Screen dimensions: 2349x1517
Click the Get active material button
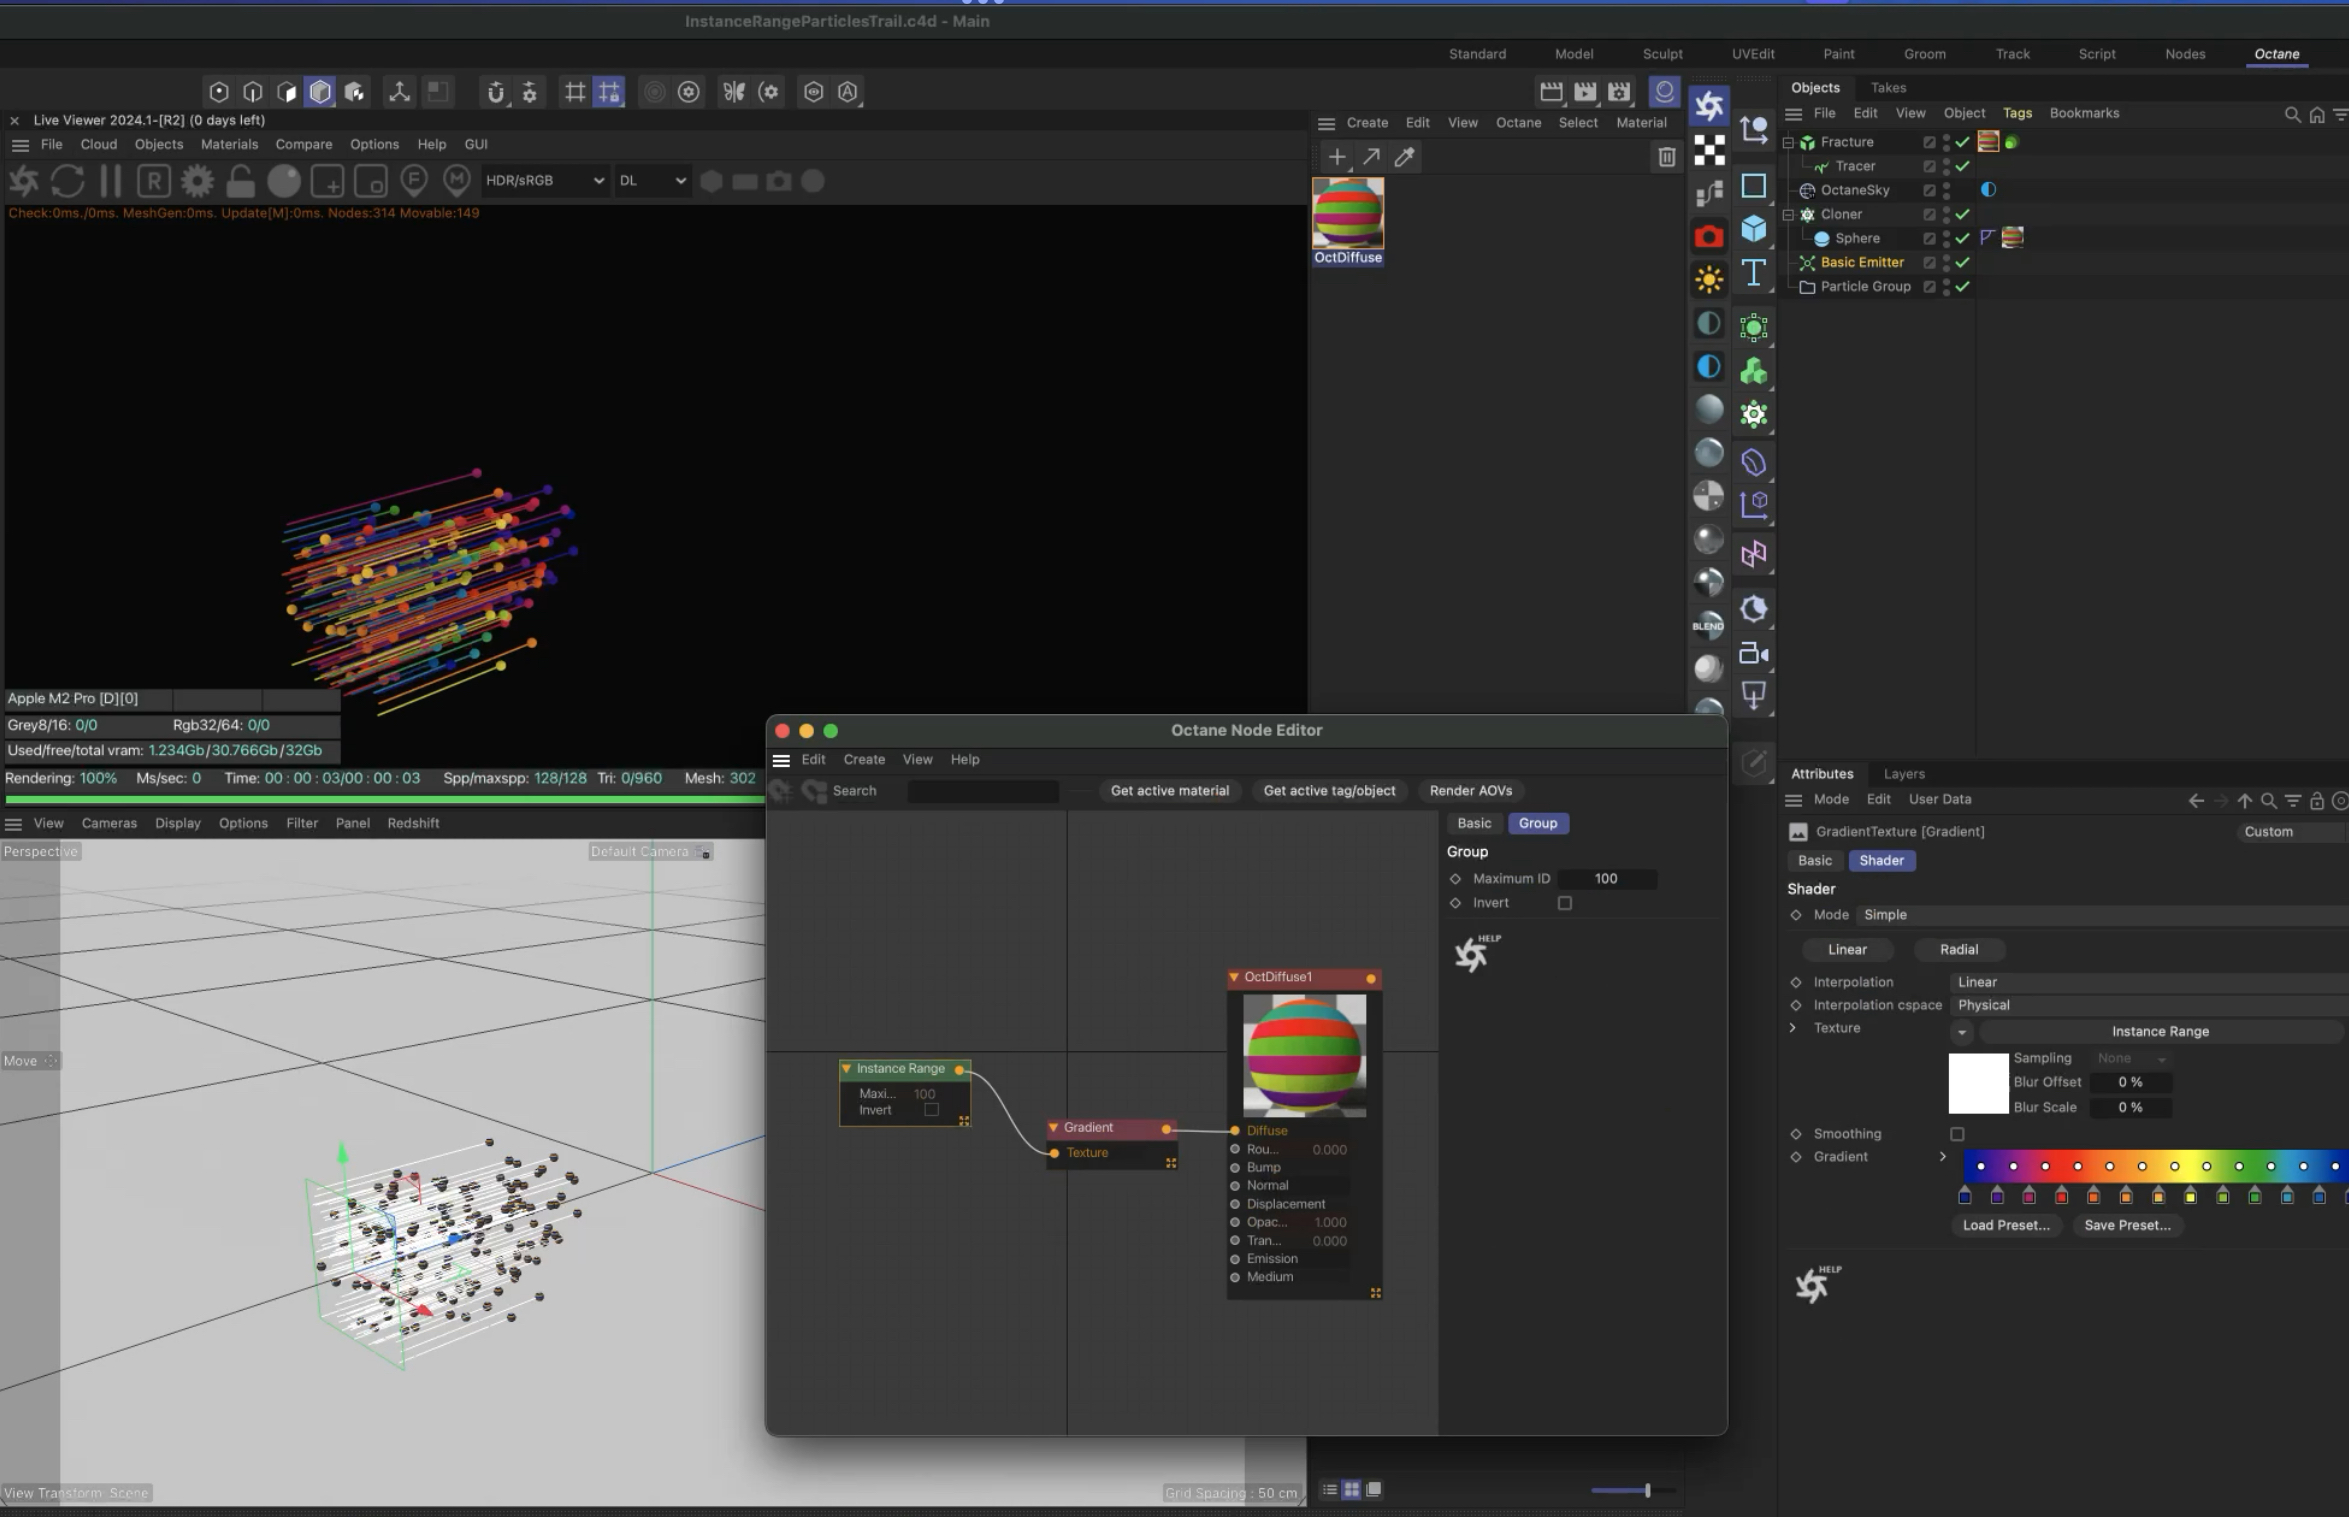1169,791
